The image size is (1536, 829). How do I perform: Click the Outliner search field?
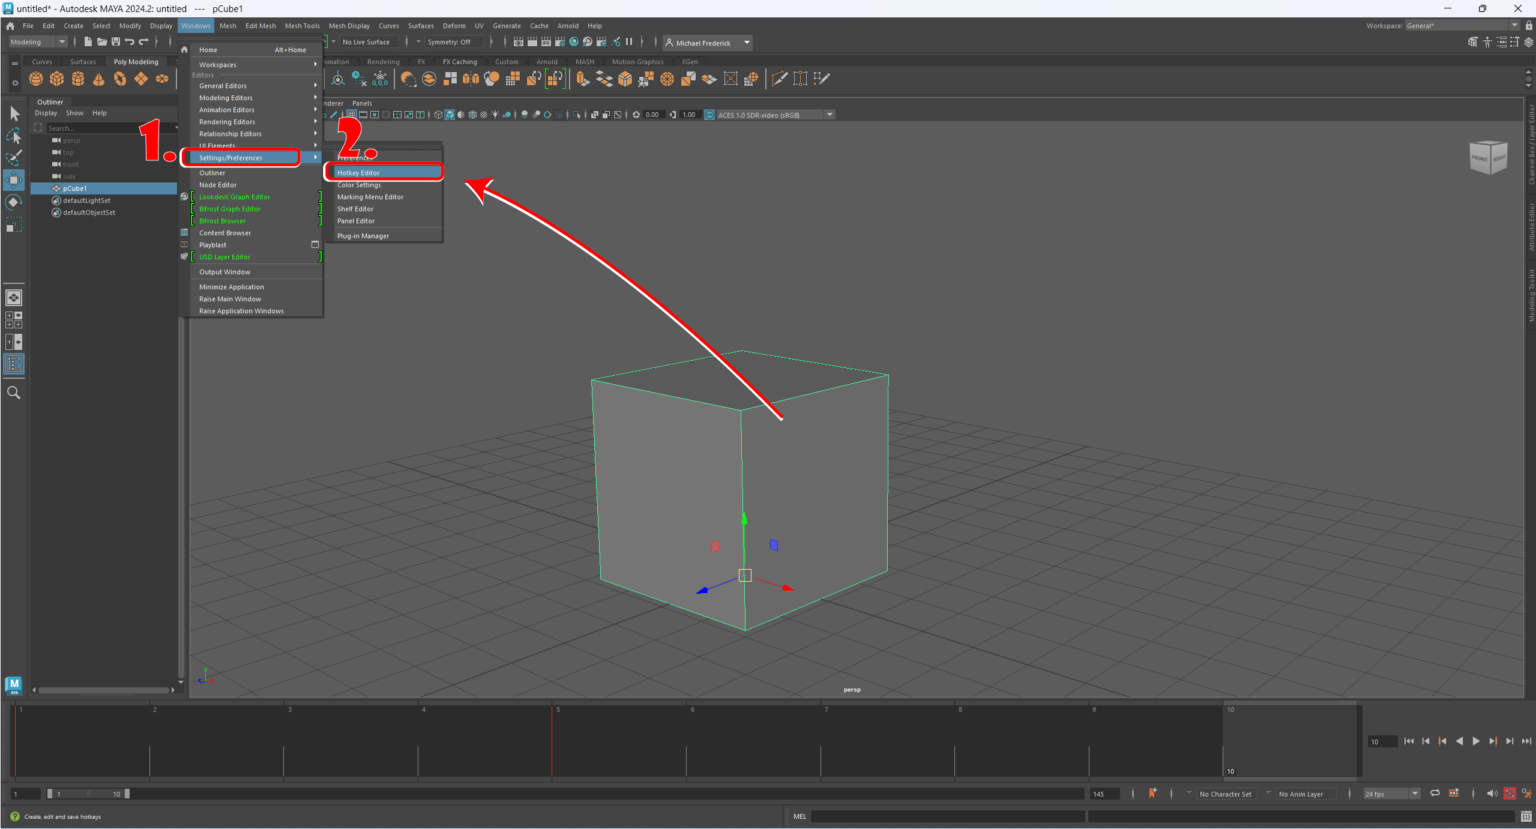click(110, 128)
